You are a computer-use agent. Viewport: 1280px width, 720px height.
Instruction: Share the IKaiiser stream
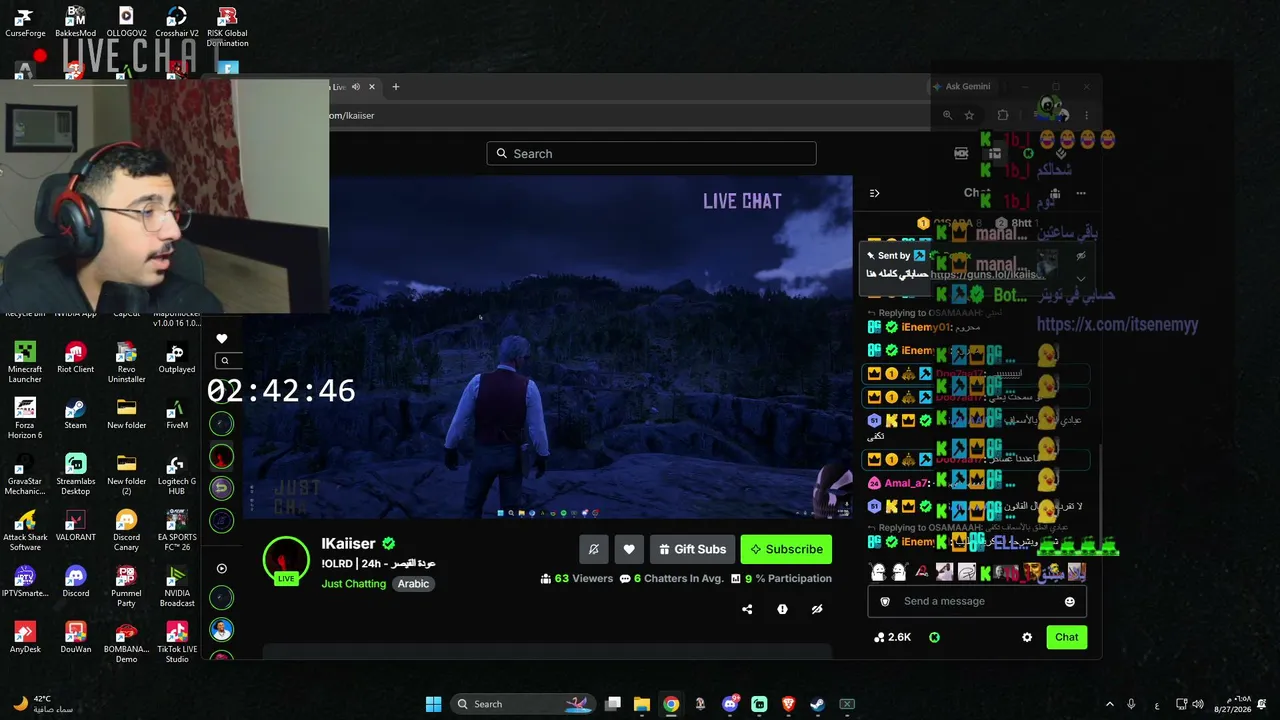click(x=747, y=609)
